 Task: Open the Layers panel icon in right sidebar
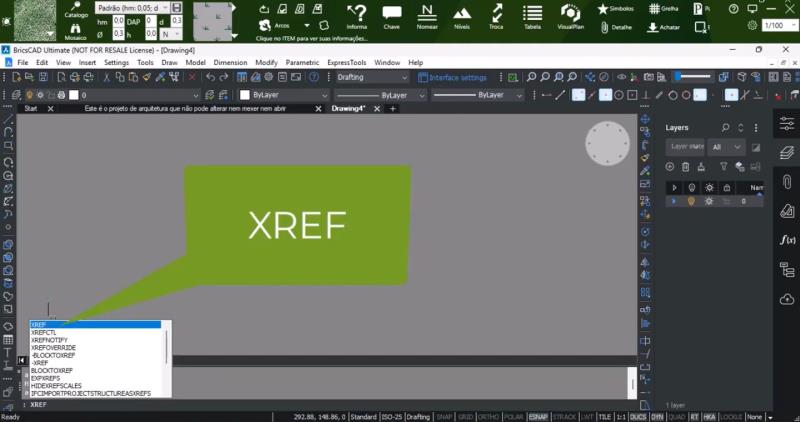tap(786, 153)
